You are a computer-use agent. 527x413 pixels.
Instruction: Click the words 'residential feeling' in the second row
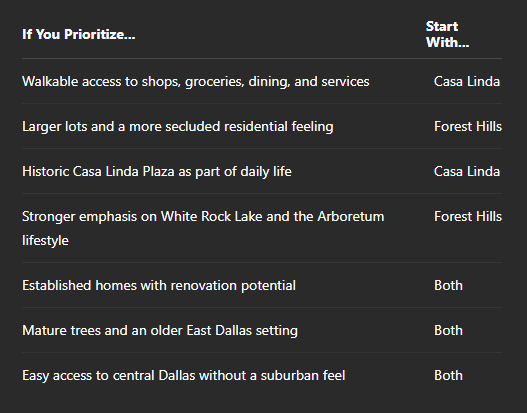279,127
